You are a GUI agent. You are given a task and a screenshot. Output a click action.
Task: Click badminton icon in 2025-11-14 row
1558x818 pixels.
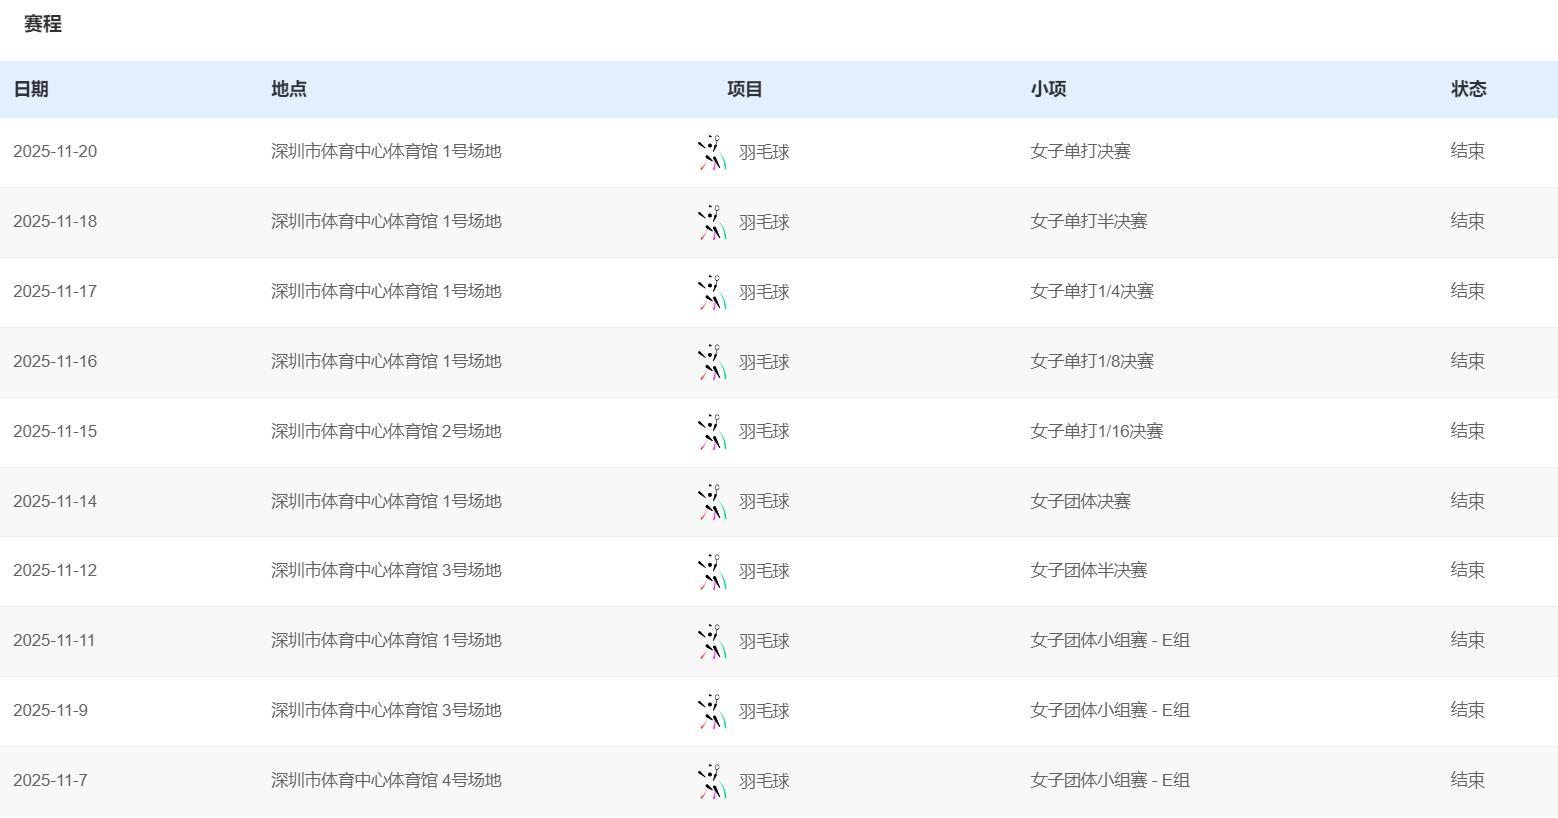(712, 501)
